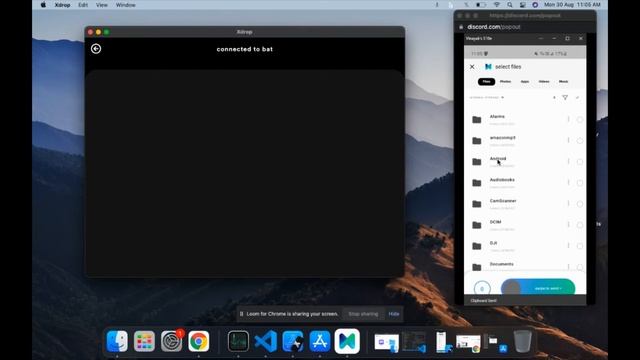Click the Android folder icon
Viewport: 640px width, 360px height.
click(477, 162)
